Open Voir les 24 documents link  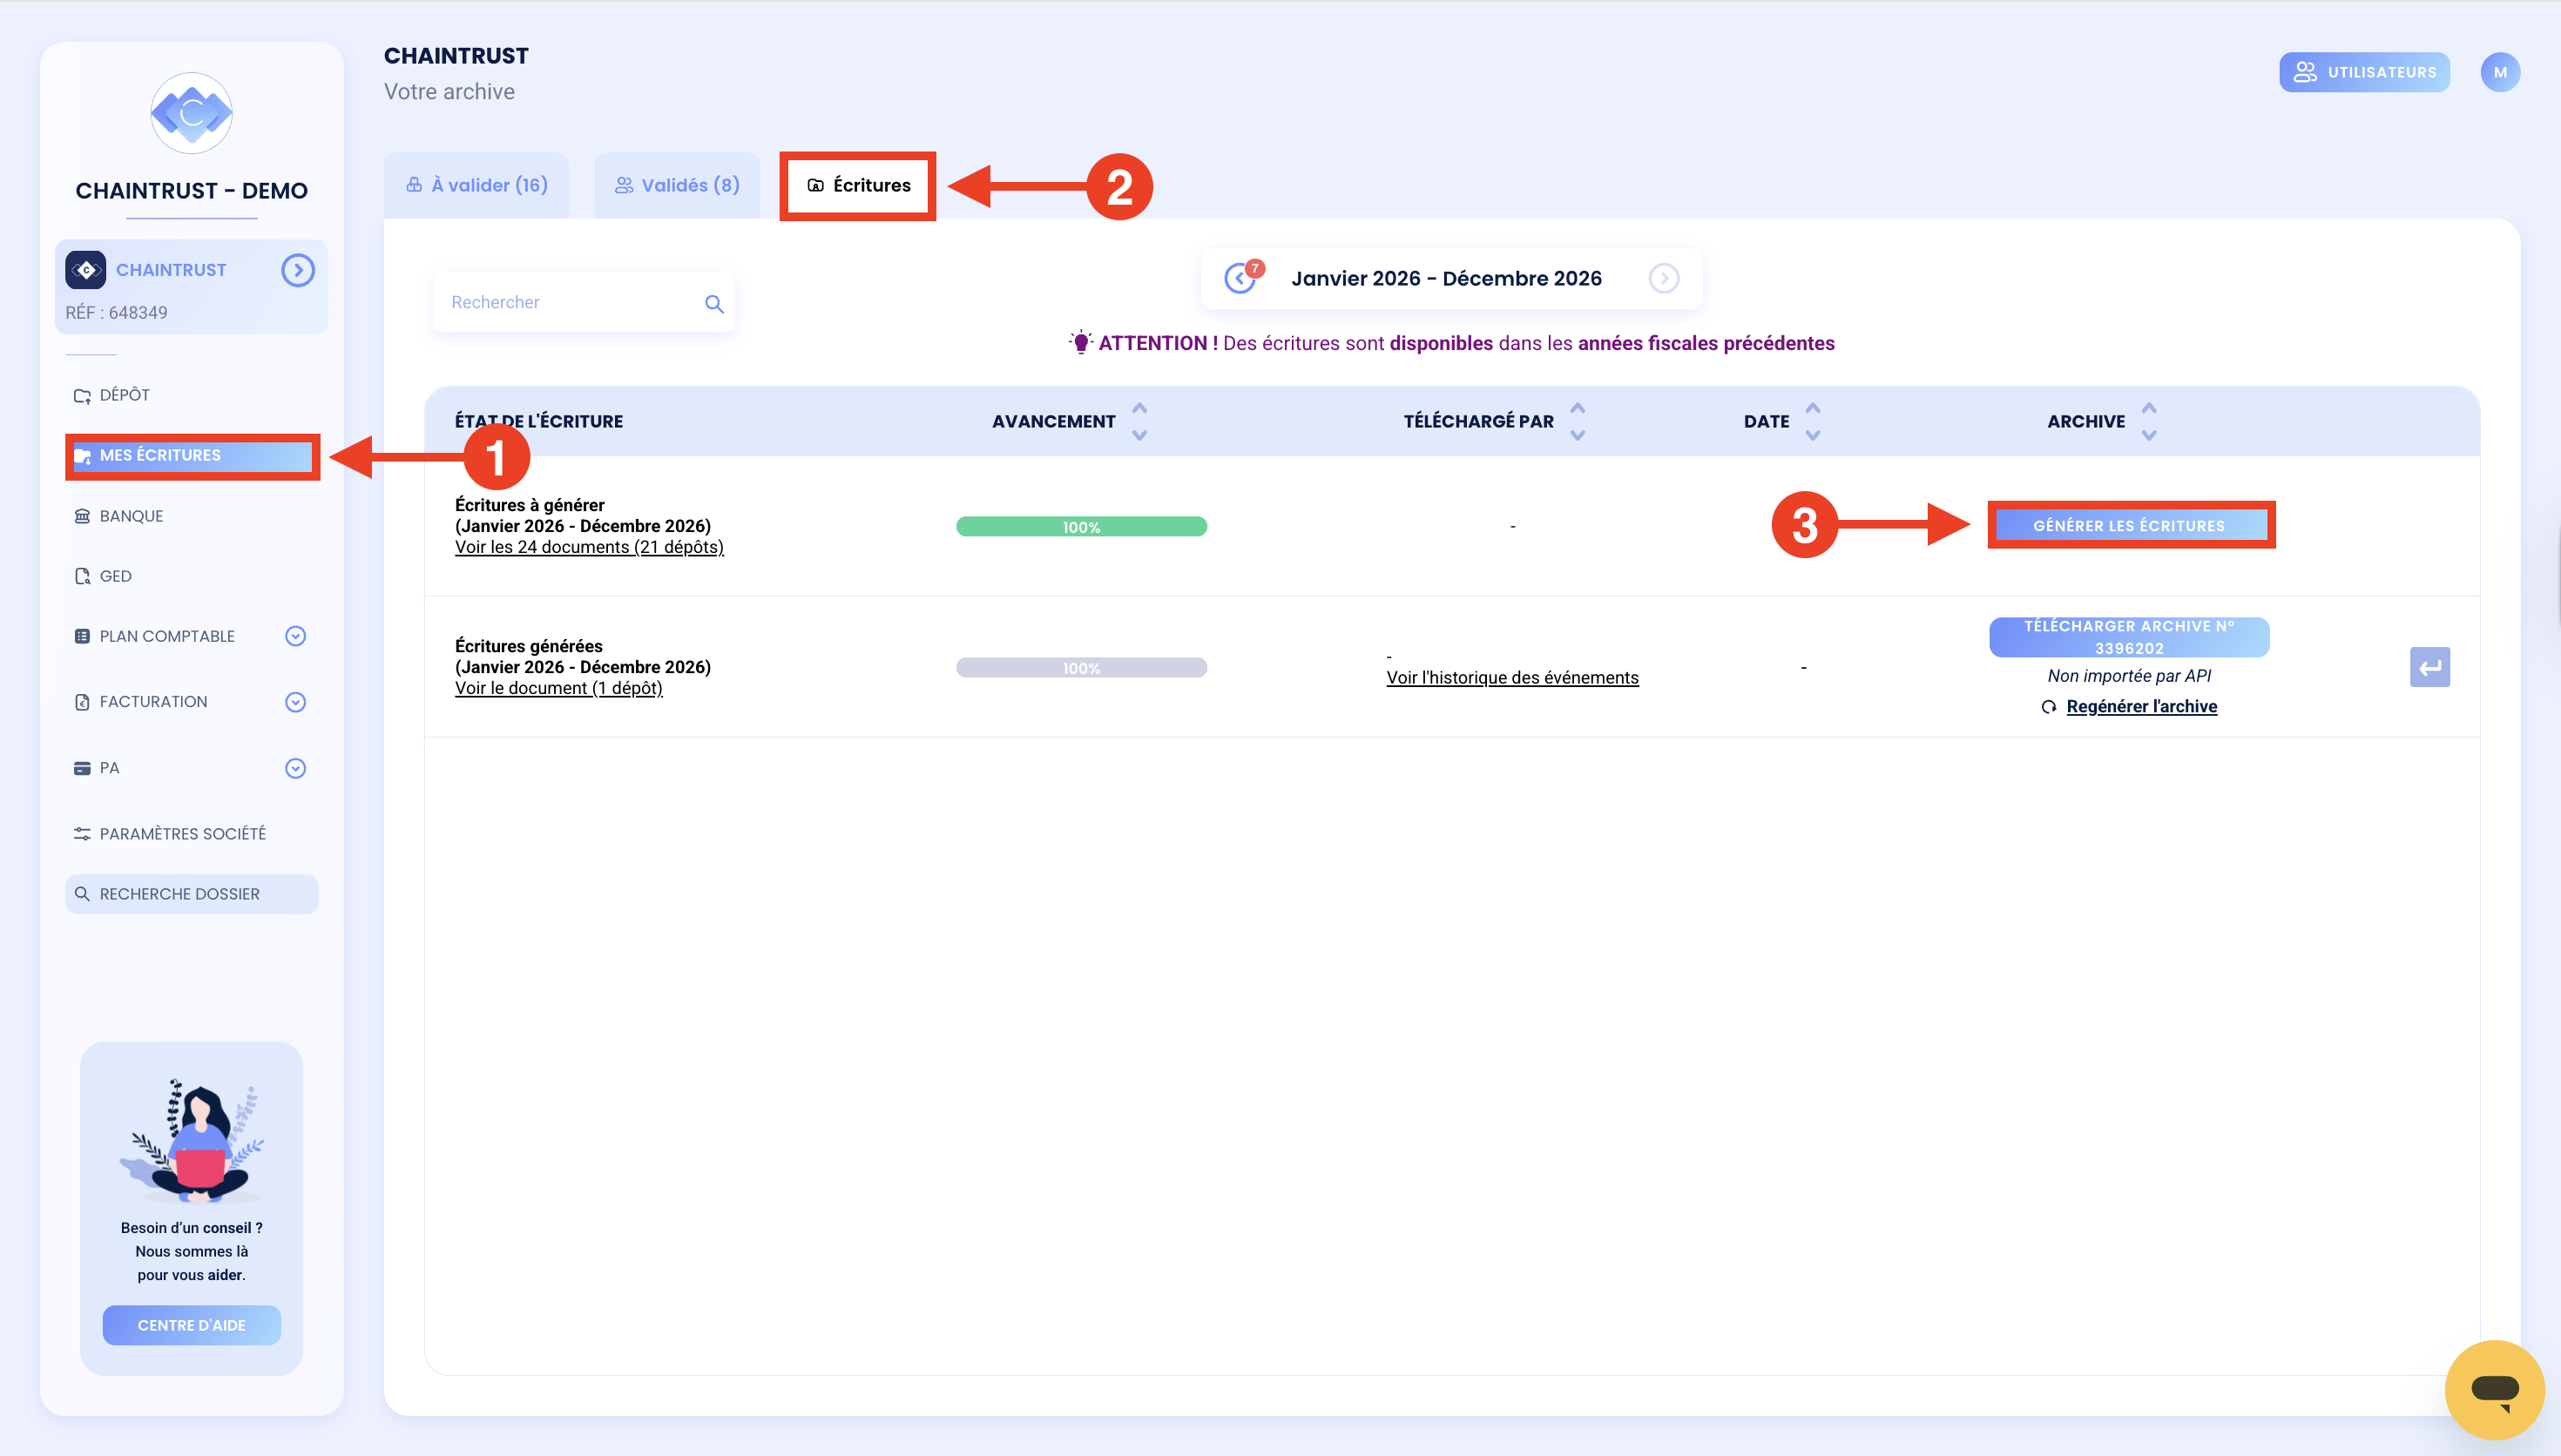point(589,547)
